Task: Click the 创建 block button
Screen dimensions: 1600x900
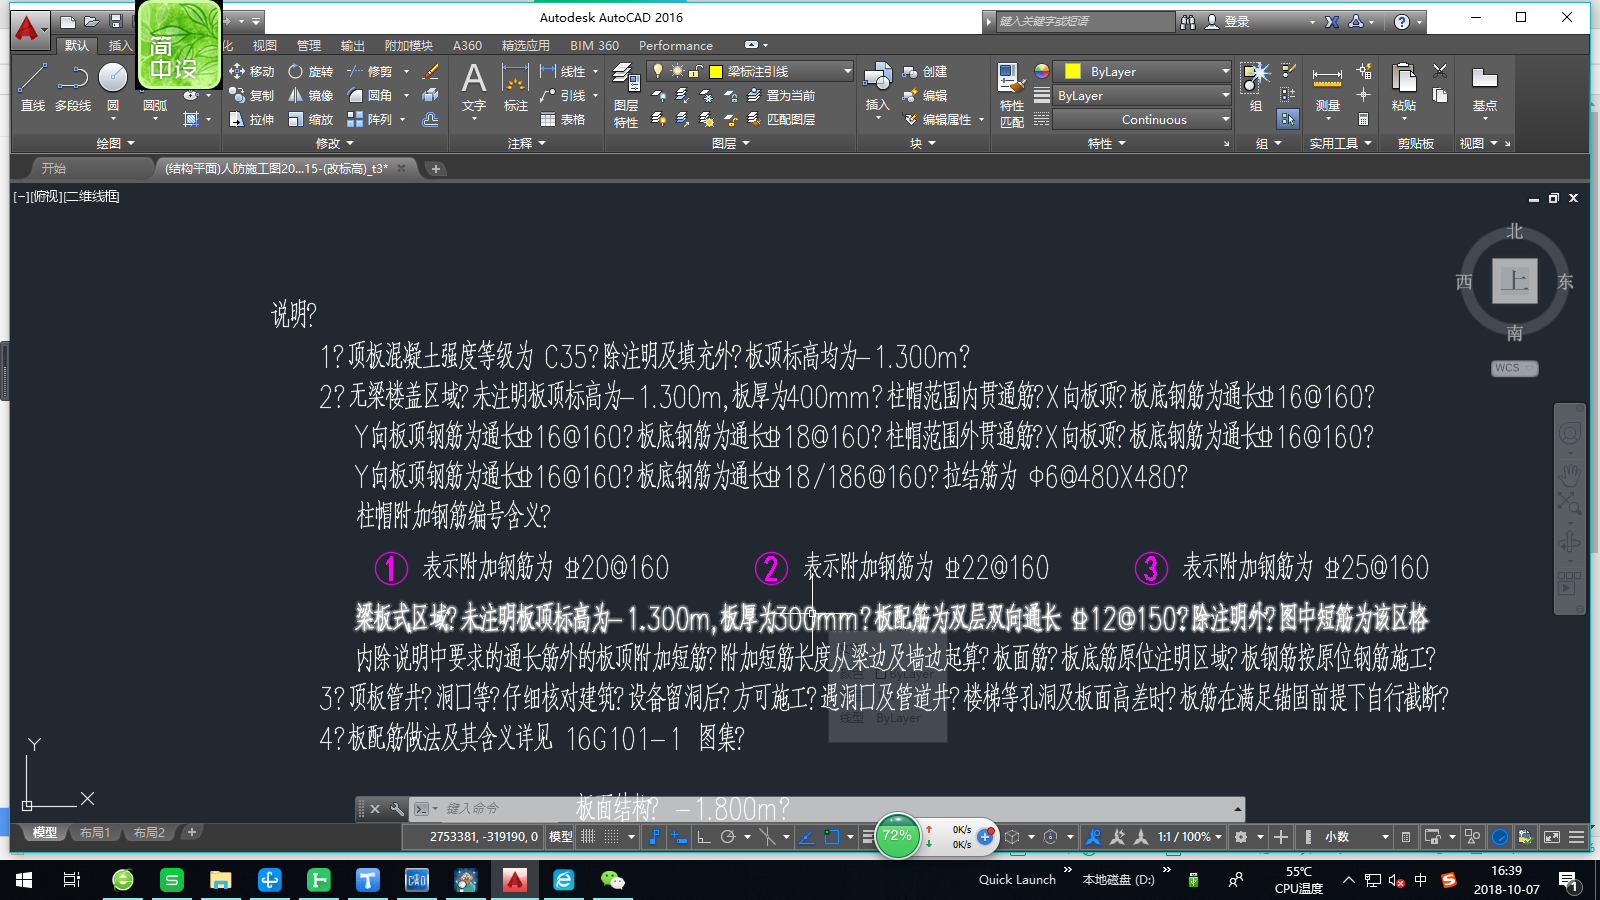Action: pos(925,72)
